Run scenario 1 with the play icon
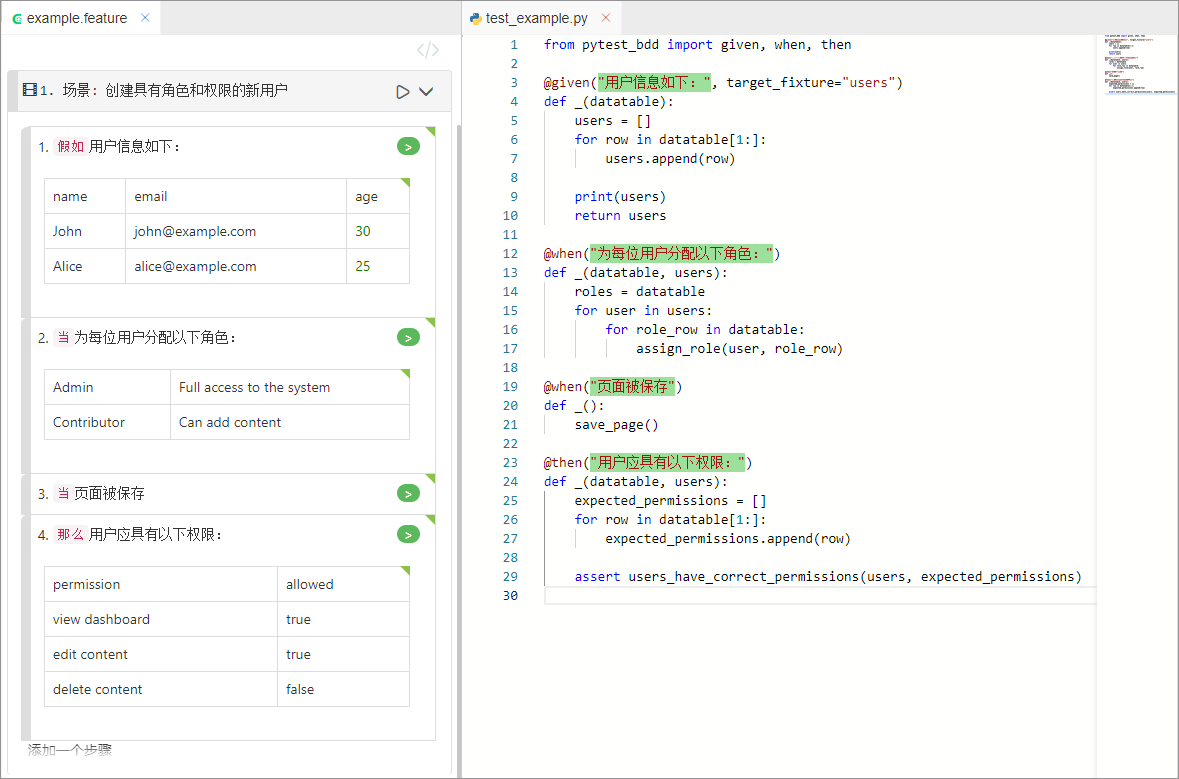 pos(402,90)
